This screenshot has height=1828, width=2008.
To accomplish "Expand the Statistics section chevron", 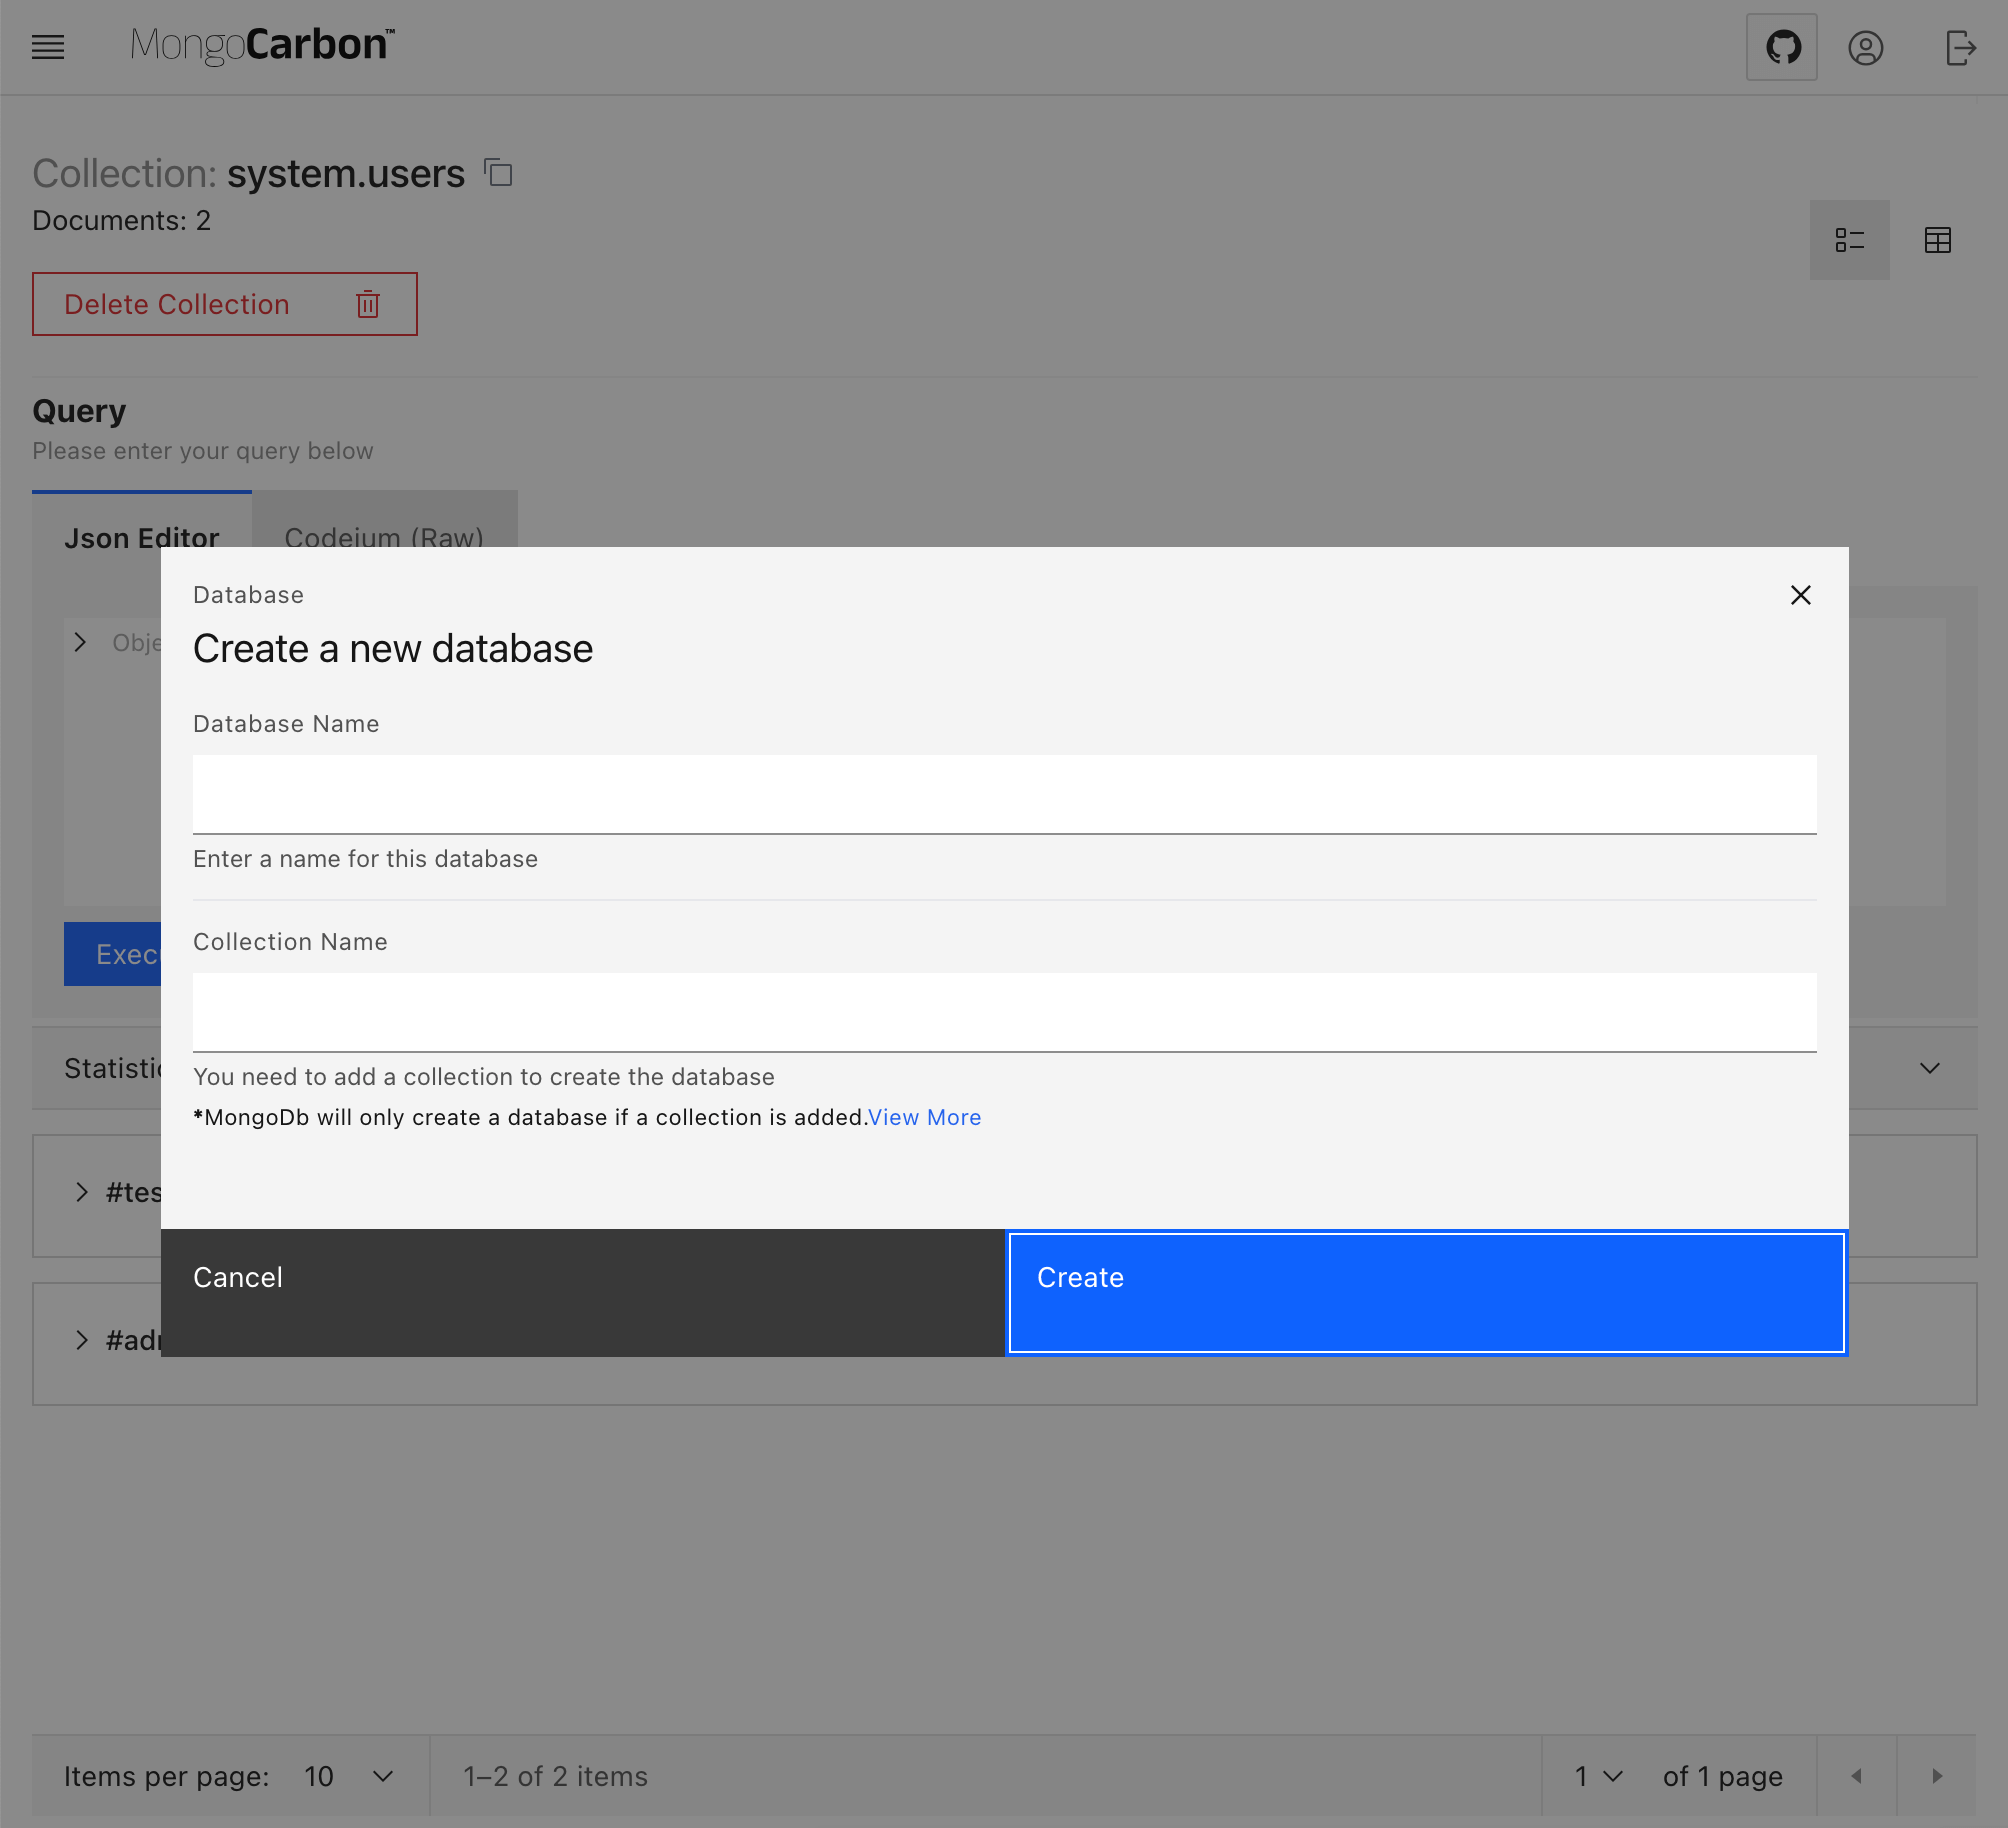I will [x=1930, y=1068].
